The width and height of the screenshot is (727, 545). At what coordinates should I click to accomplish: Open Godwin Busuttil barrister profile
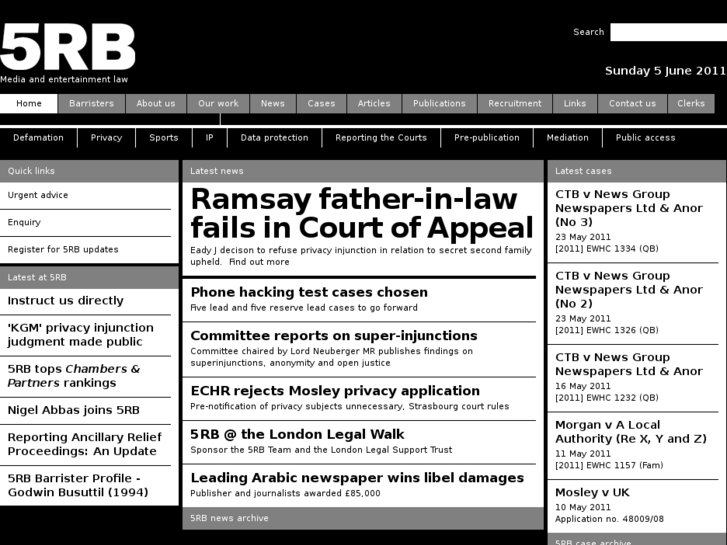(78, 485)
